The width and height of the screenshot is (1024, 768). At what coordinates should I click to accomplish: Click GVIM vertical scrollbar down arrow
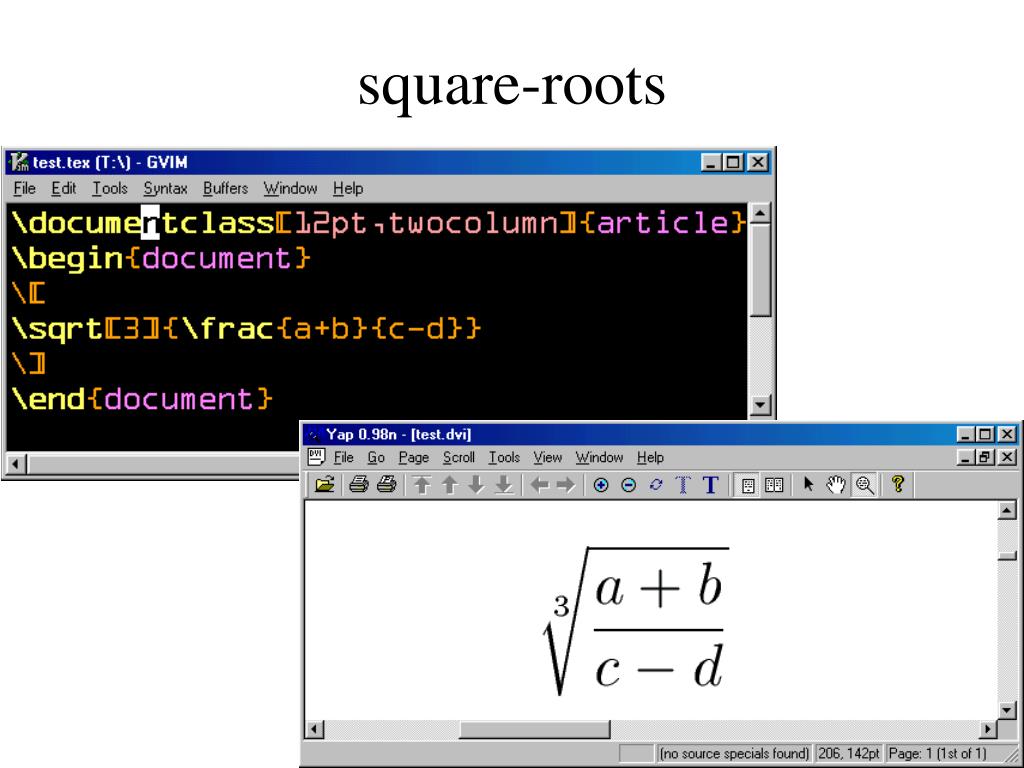[x=760, y=405]
